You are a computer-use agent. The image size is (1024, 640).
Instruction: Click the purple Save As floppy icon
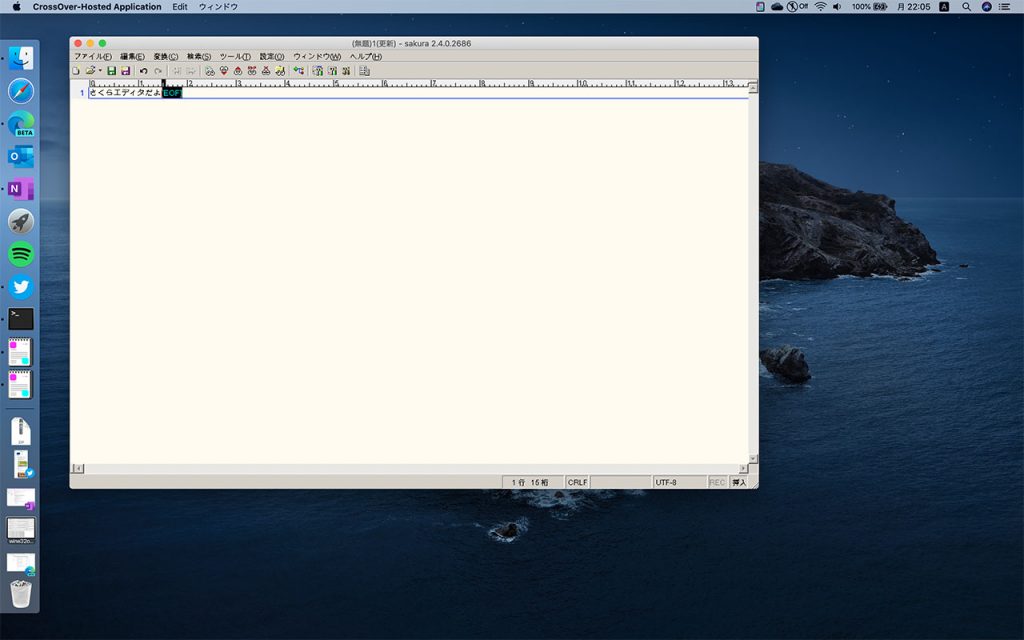125,71
